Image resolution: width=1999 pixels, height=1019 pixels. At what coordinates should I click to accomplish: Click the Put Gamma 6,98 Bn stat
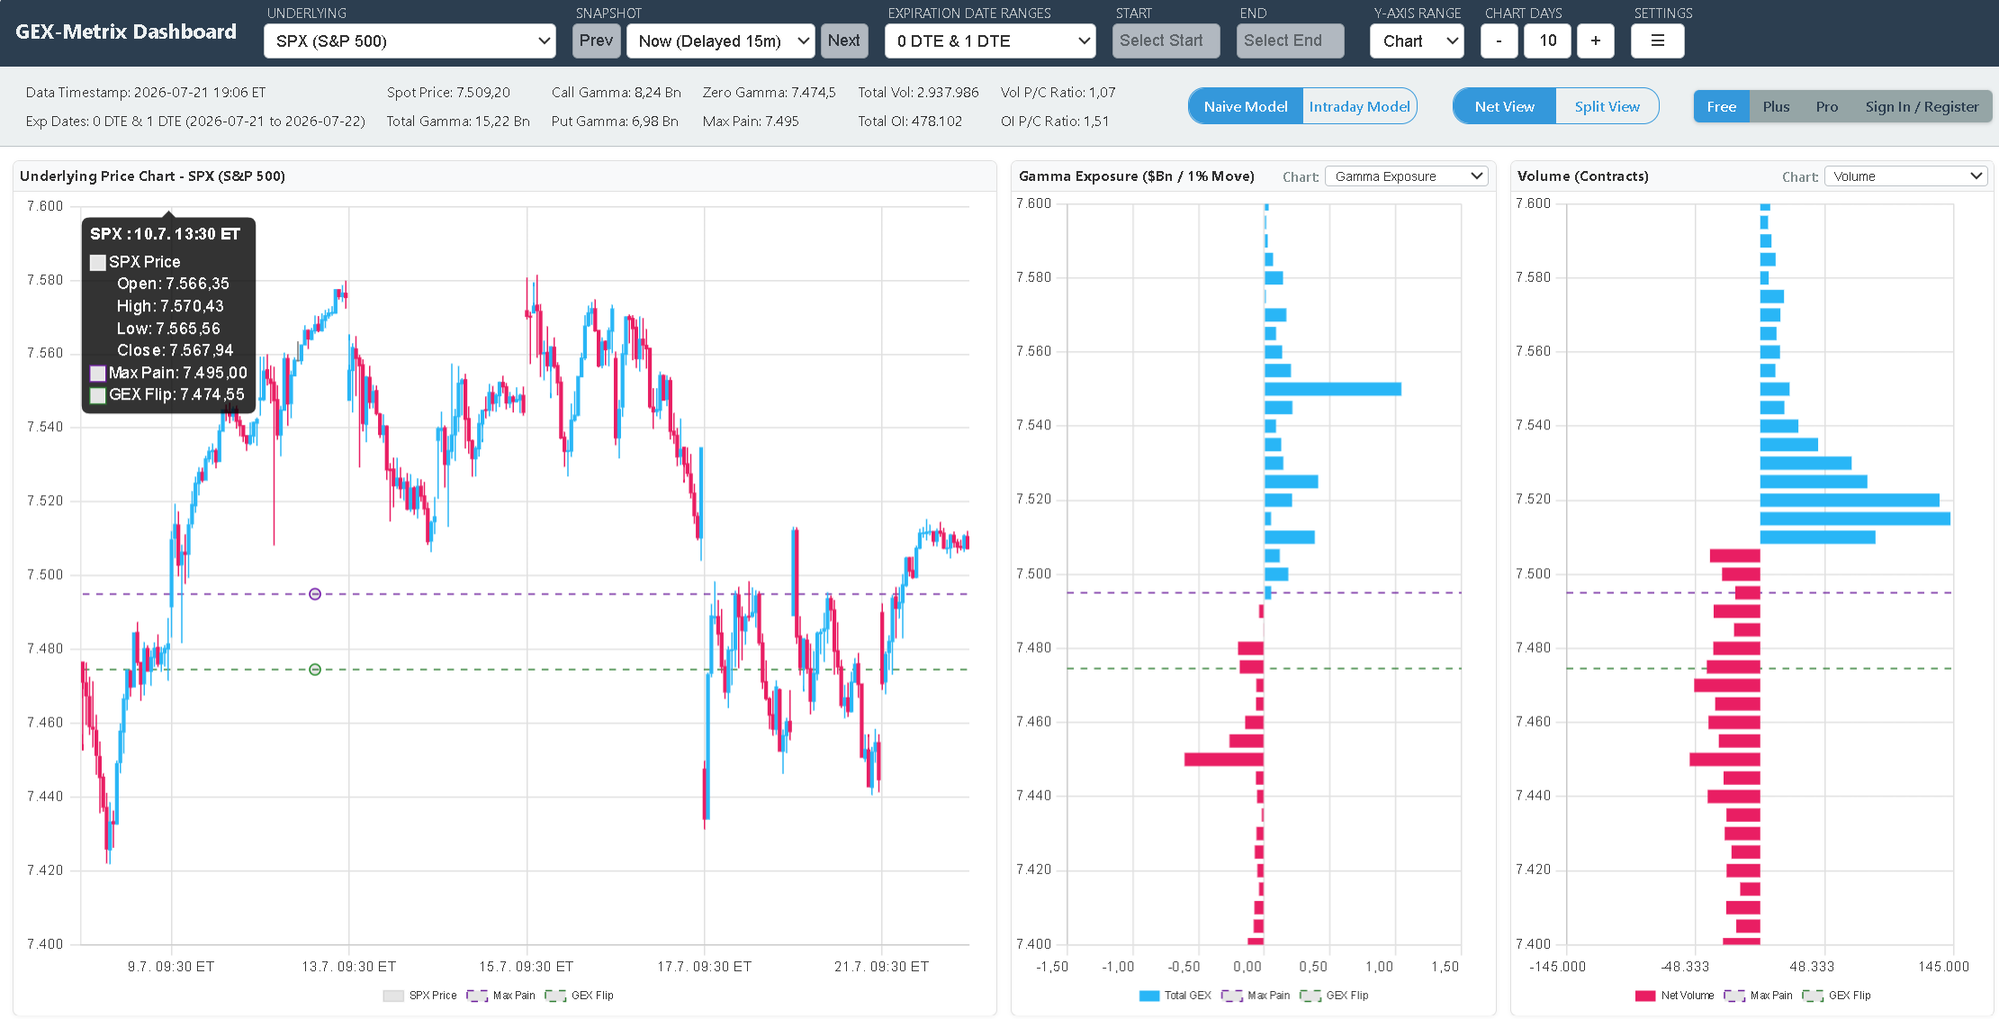(614, 121)
